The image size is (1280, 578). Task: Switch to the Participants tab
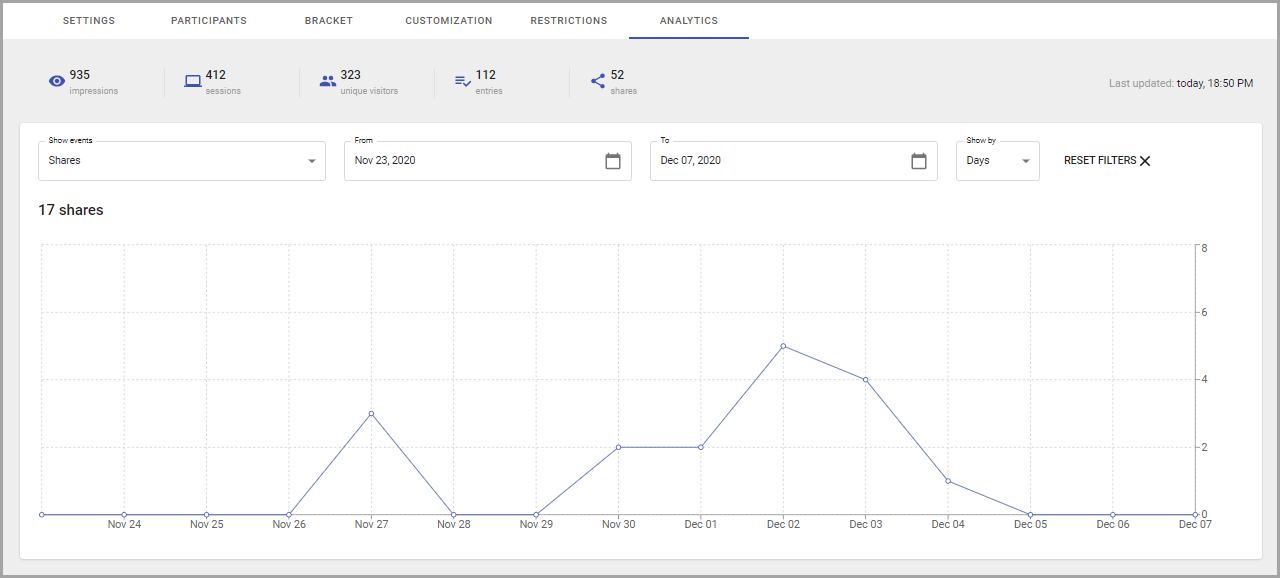coord(209,20)
